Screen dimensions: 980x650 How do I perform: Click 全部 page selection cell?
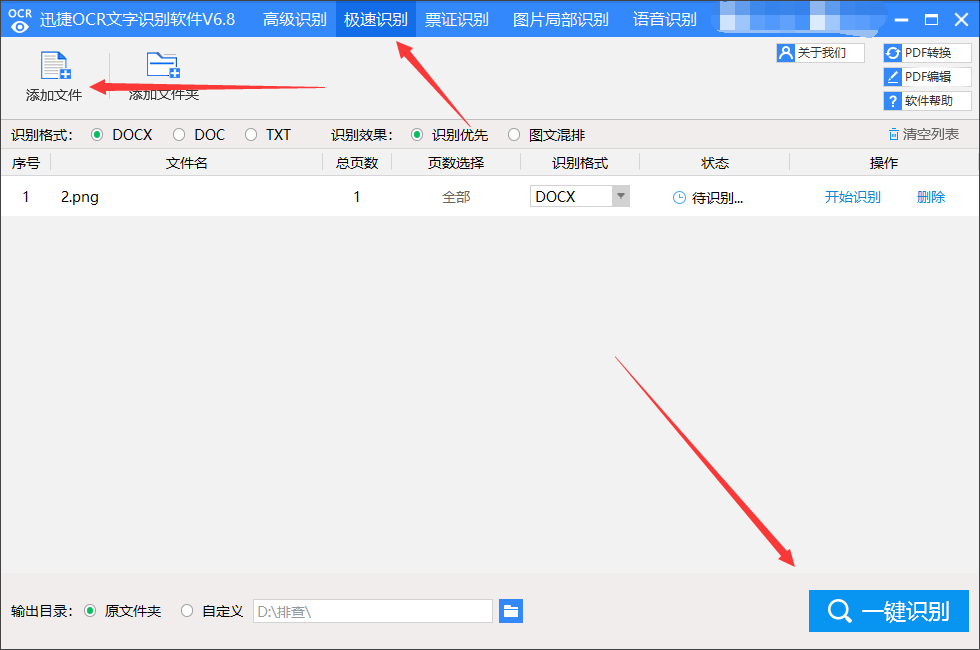coord(456,198)
